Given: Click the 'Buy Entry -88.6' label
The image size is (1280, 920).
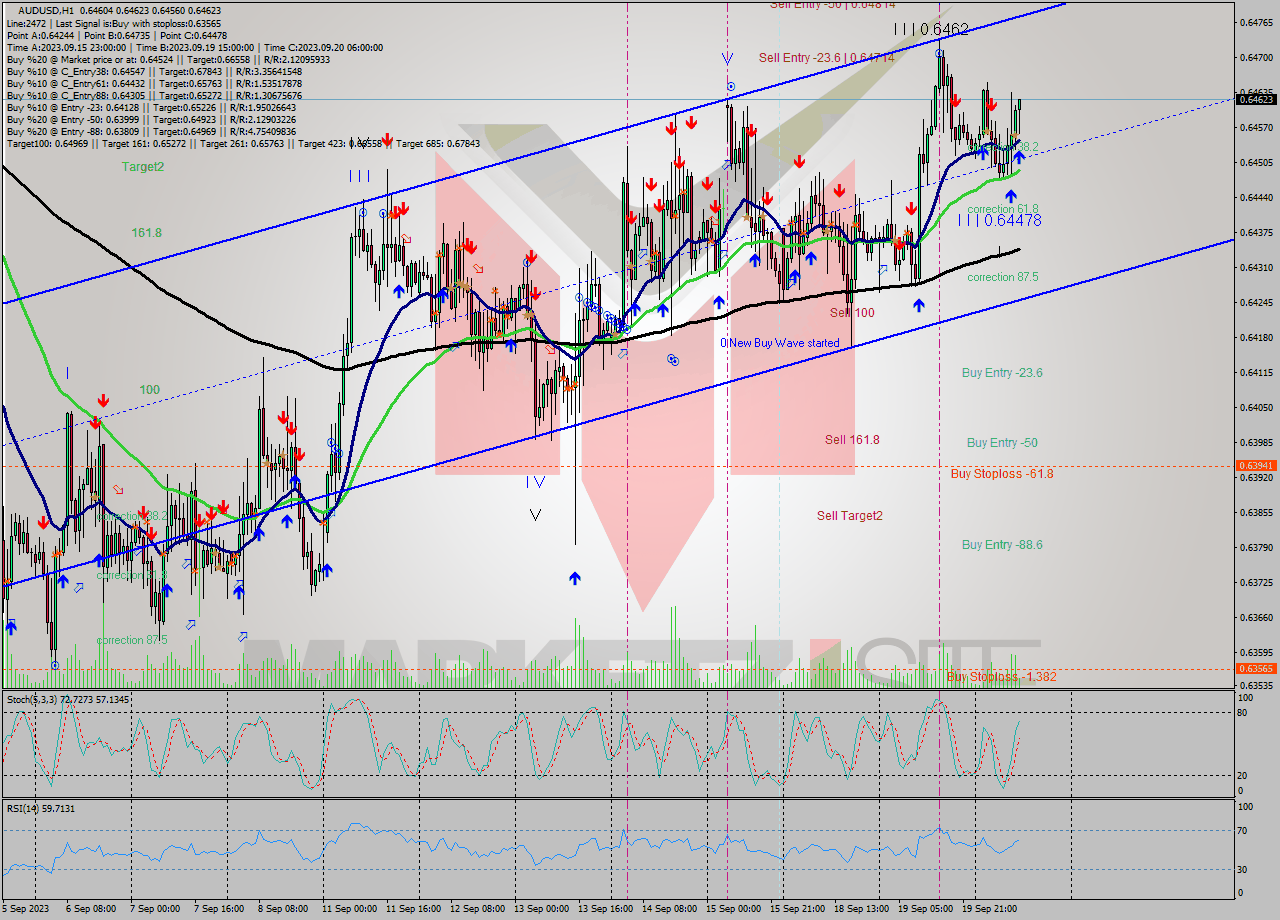Looking at the screenshot, I should click(1002, 544).
